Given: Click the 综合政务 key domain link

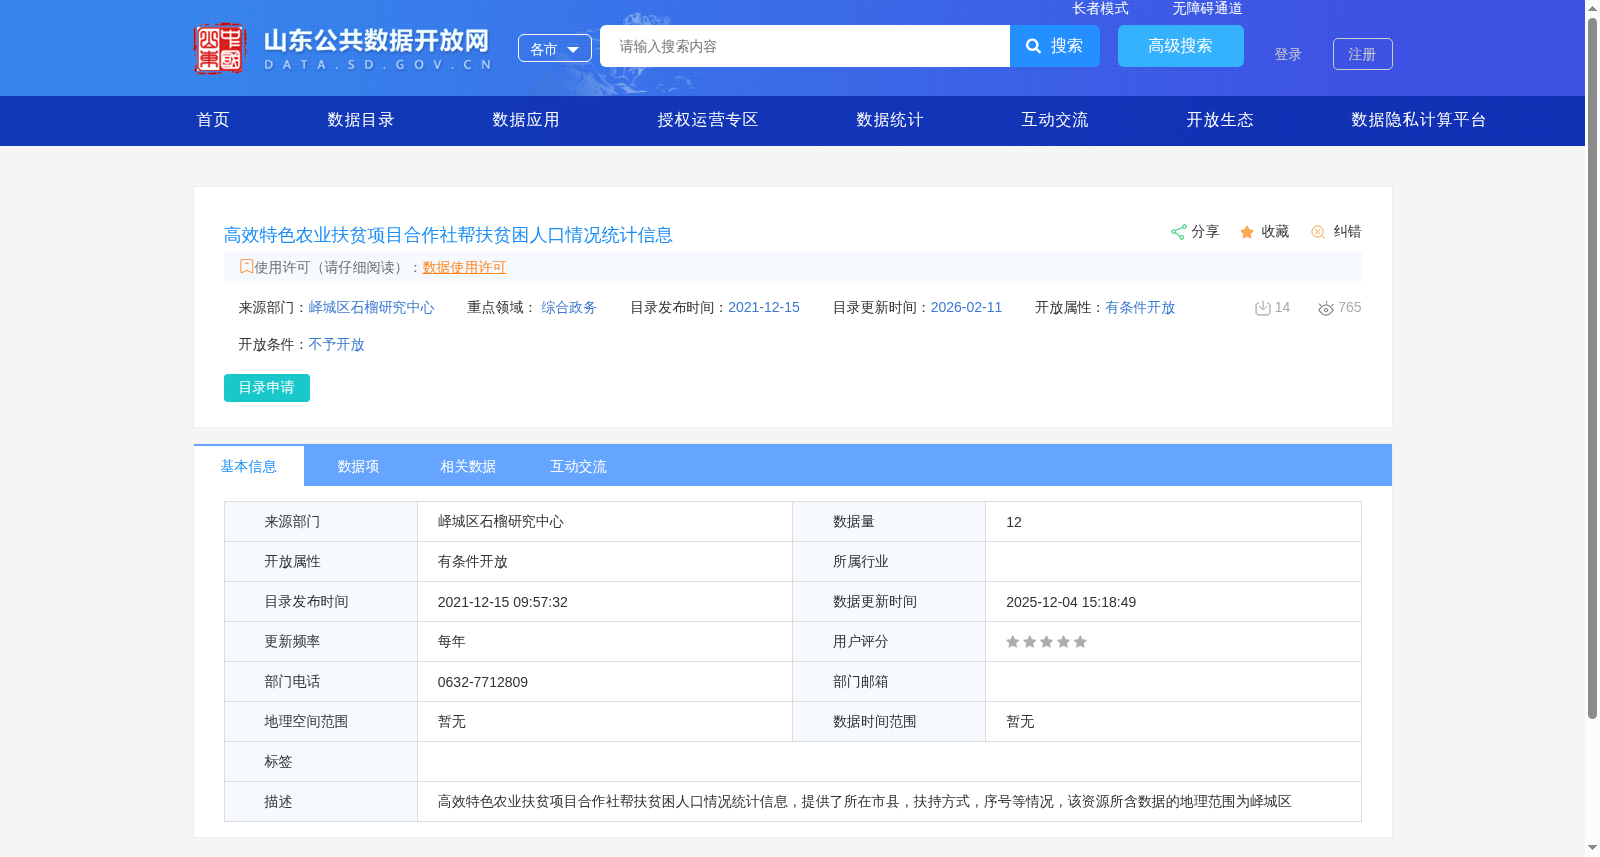Looking at the screenshot, I should [569, 308].
